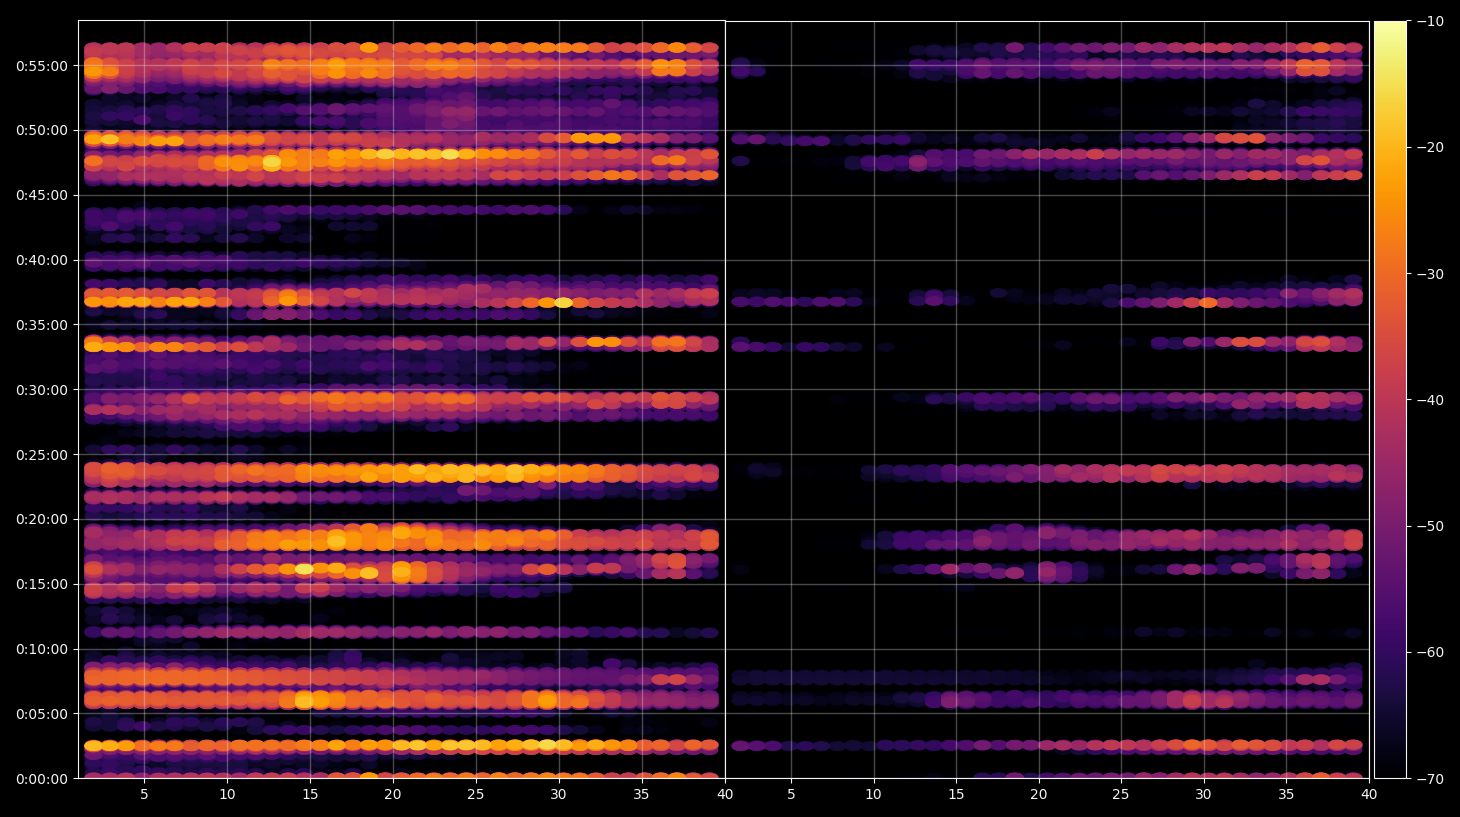Click the 0:15:00 y-axis tick label

[x=42, y=584]
